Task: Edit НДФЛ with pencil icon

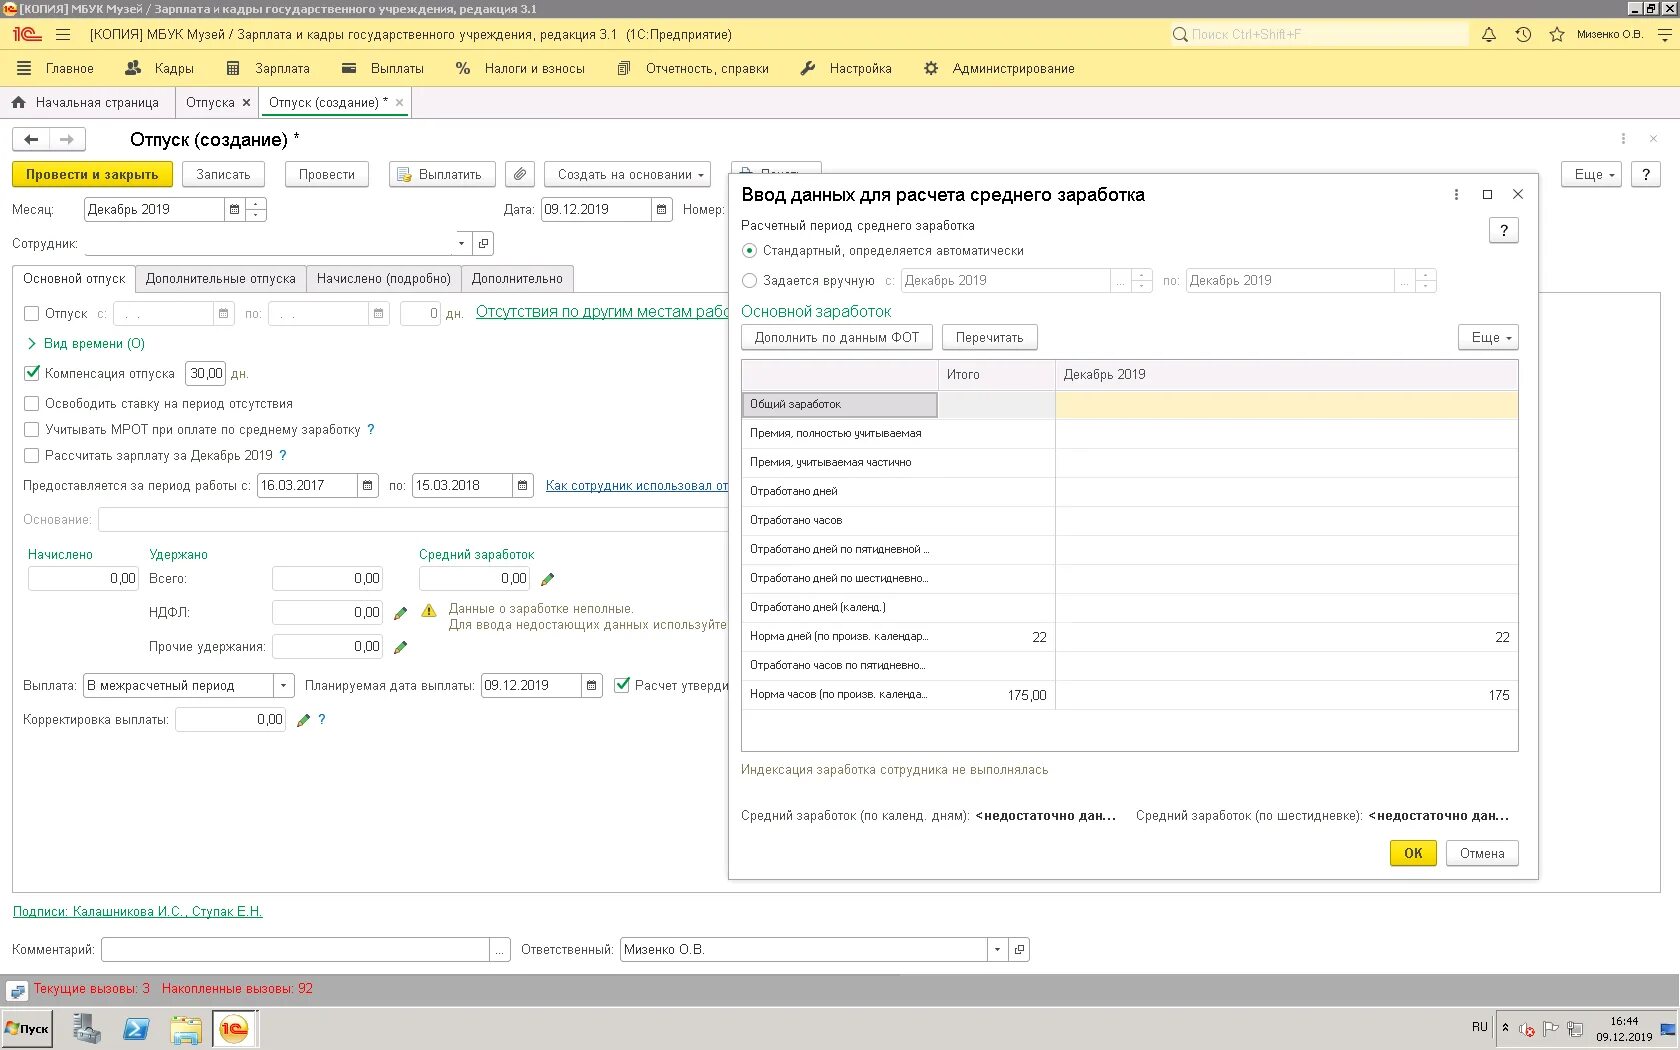Action: [x=401, y=613]
